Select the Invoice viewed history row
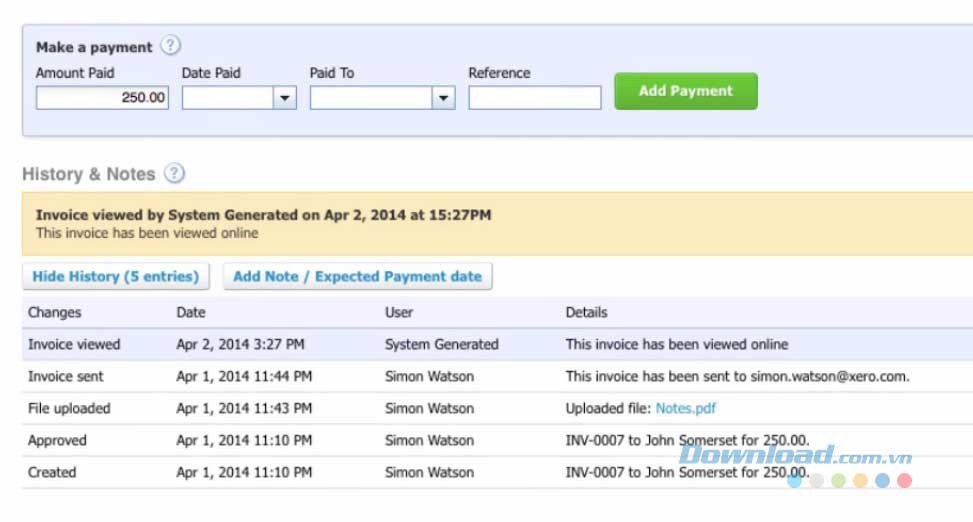Screen dimensions: 973x522 [x=74, y=344]
